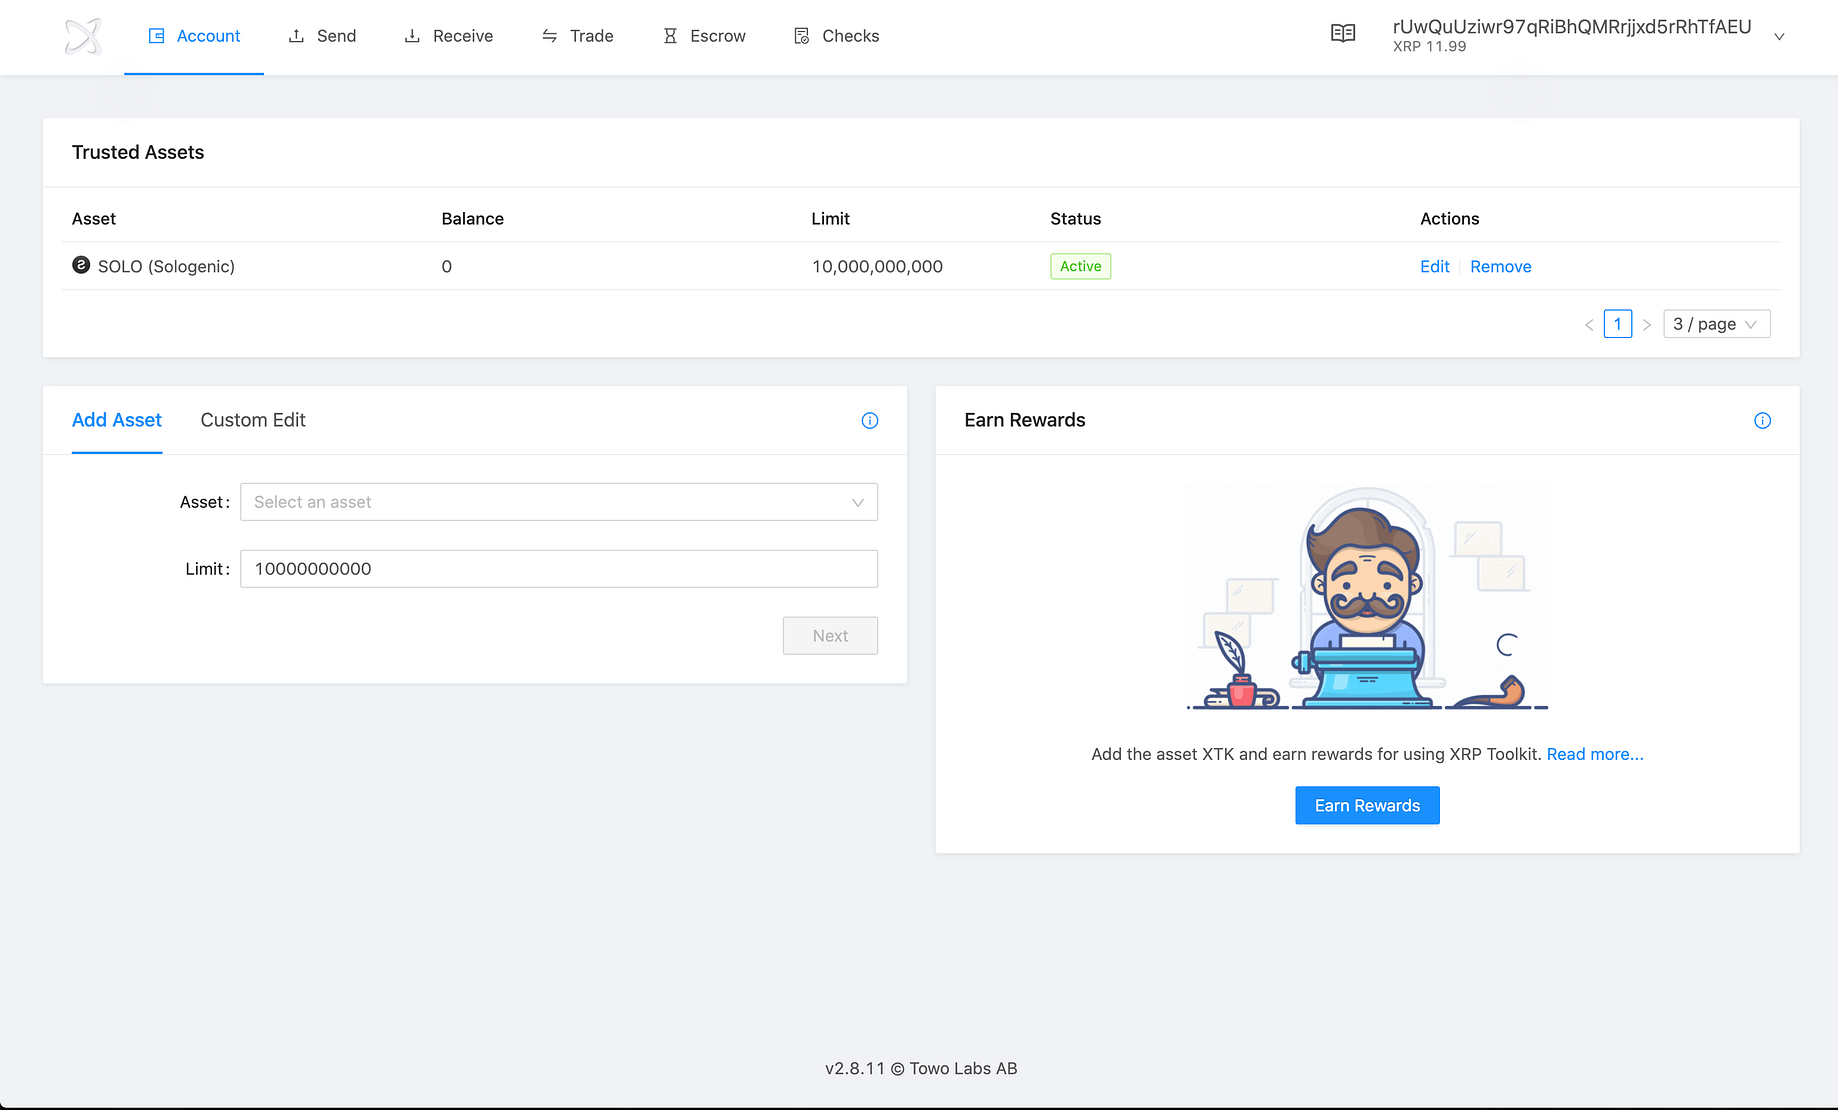Click the Balance column header

[472, 219]
